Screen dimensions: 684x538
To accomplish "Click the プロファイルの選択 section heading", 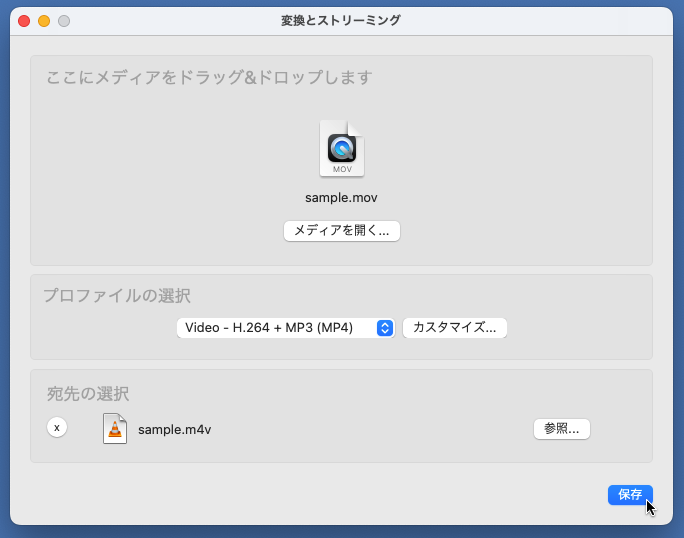I will [x=117, y=296].
